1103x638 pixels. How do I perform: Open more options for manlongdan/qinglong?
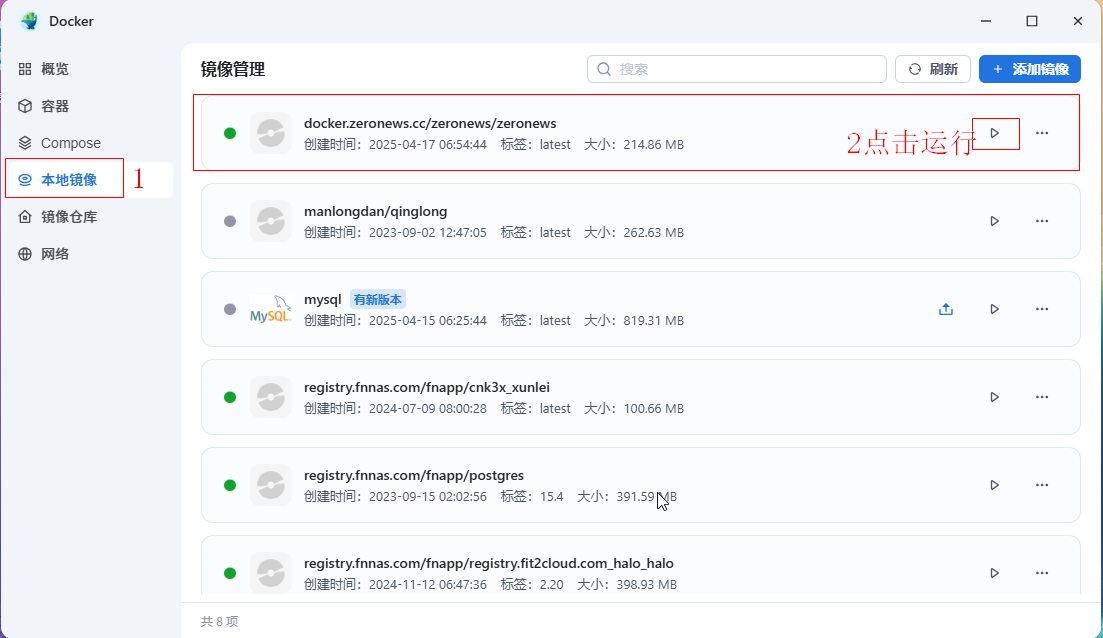pos(1042,221)
